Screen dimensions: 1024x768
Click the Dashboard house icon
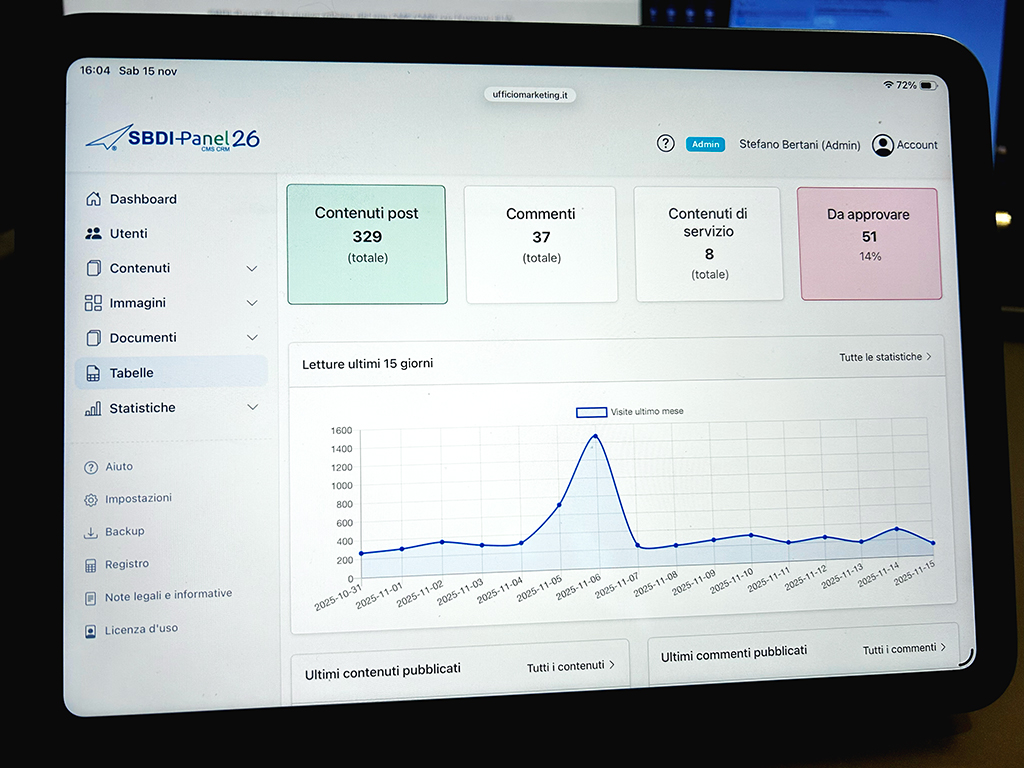pos(93,199)
